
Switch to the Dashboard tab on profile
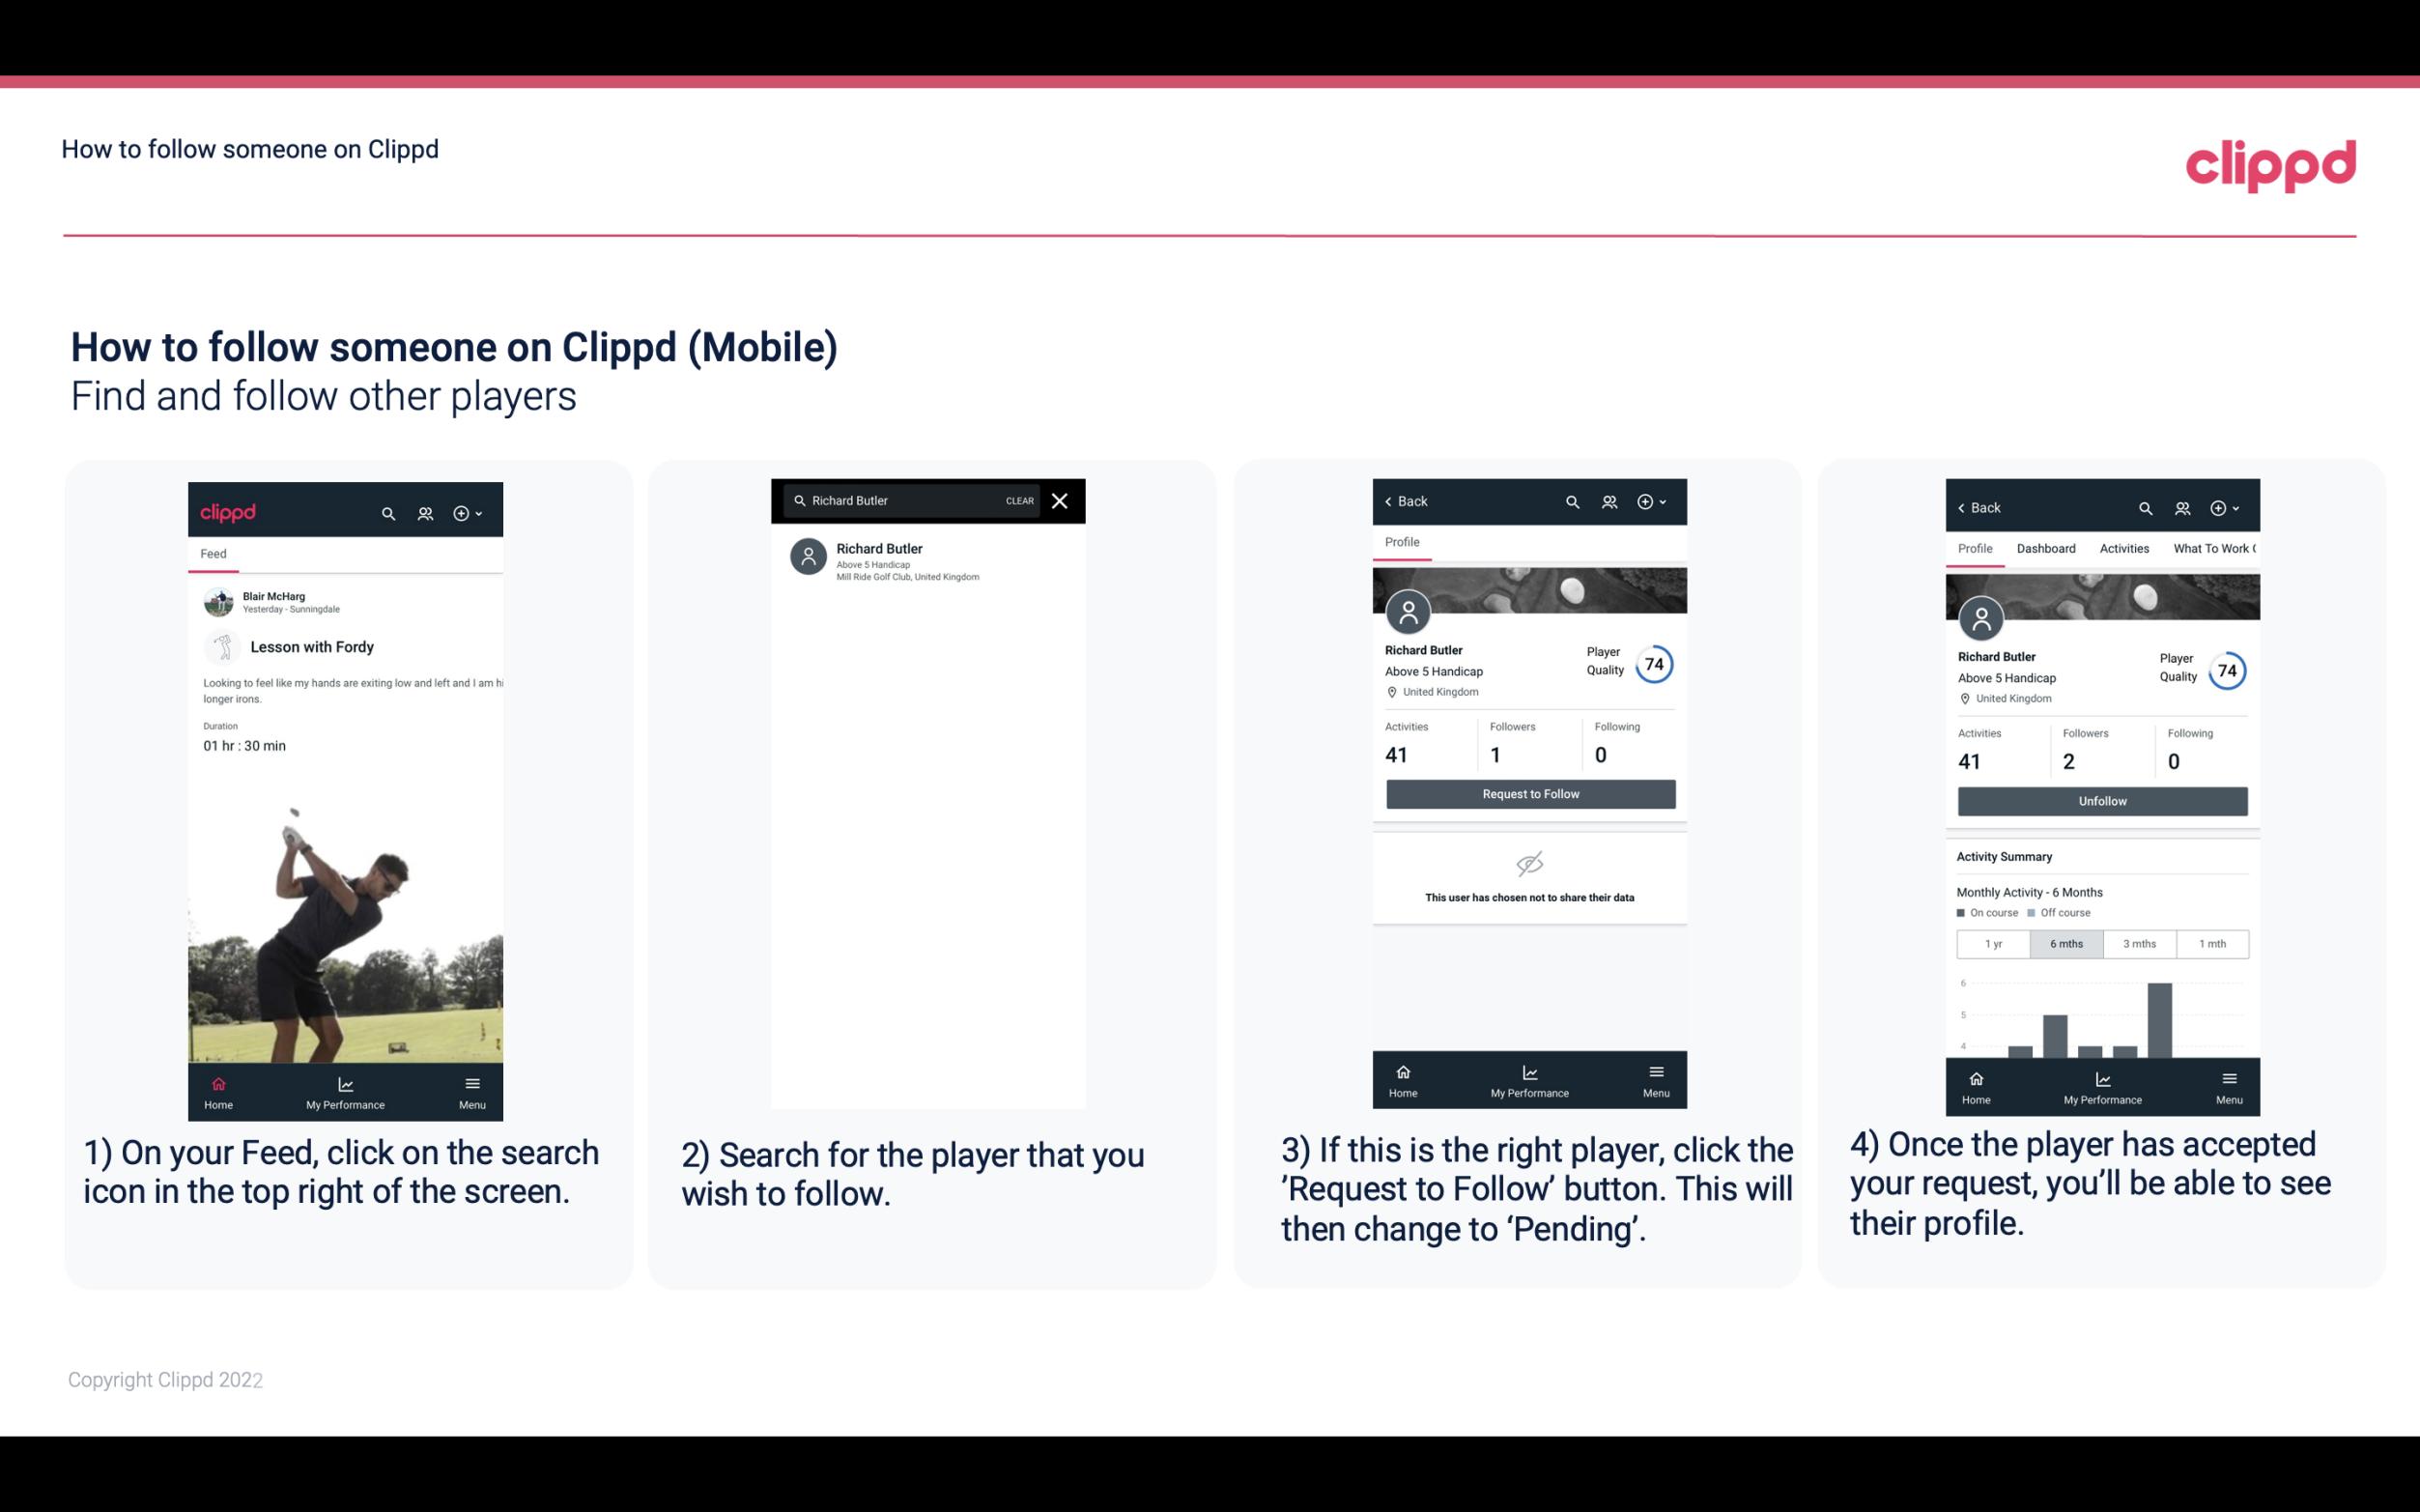pyautogui.click(x=2046, y=549)
